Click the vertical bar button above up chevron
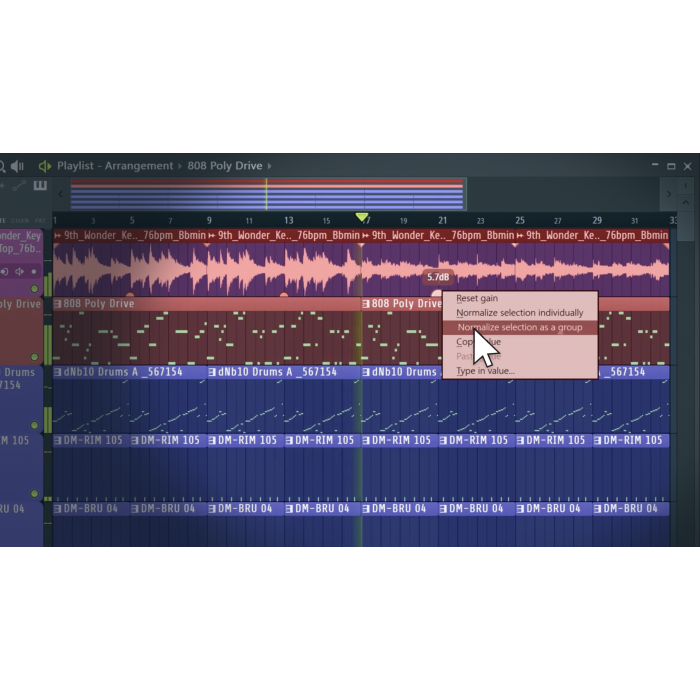The height and width of the screenshot is (700, 700). click(686, 186)
